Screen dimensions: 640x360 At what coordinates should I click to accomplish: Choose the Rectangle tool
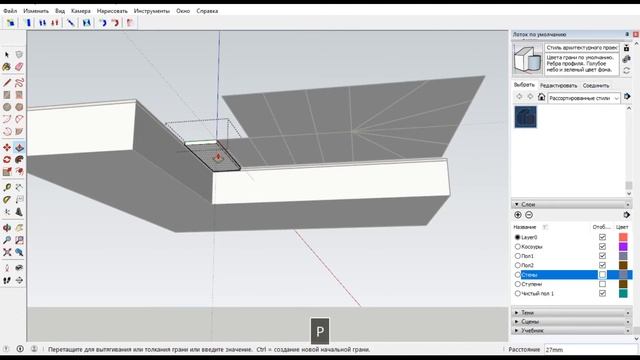(x=7, y=95)
